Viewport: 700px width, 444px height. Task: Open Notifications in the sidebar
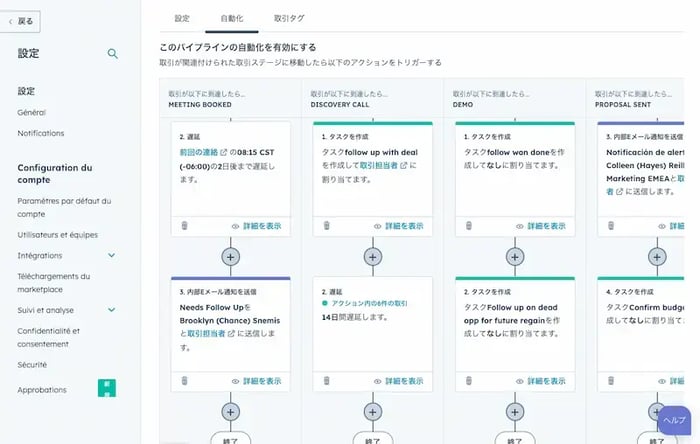point(41,133)
